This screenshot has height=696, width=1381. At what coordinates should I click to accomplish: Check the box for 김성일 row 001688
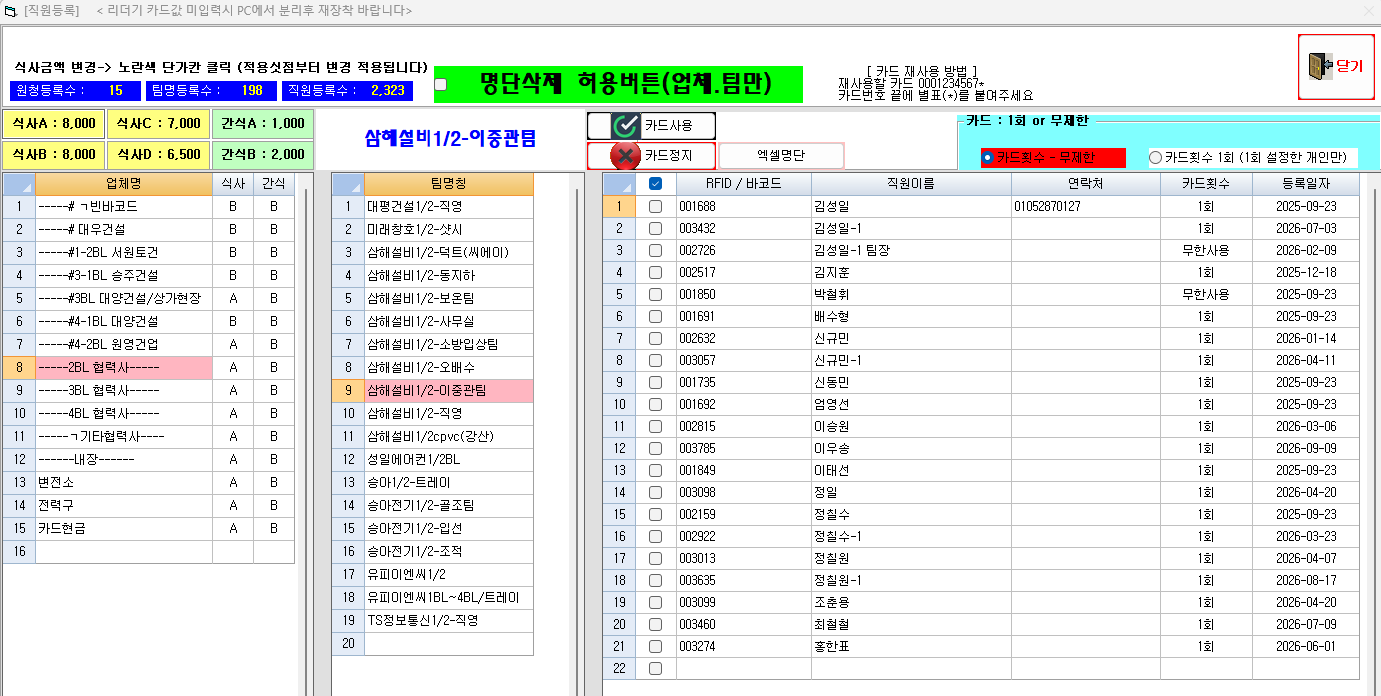[x=656, y=206]
